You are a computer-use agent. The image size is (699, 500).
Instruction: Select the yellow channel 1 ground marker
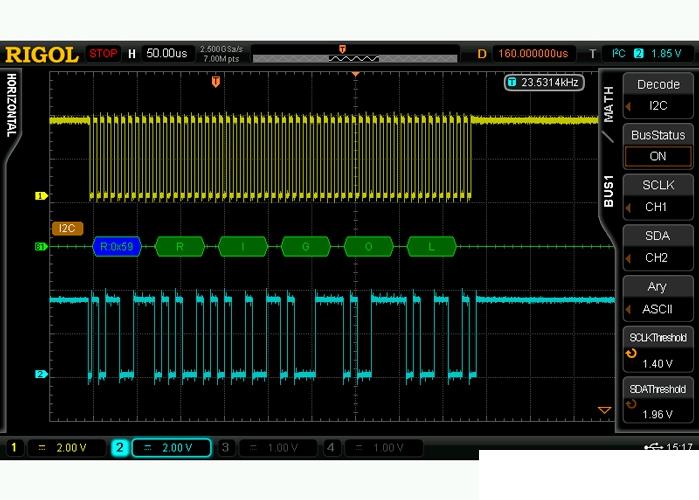(41, 196)
